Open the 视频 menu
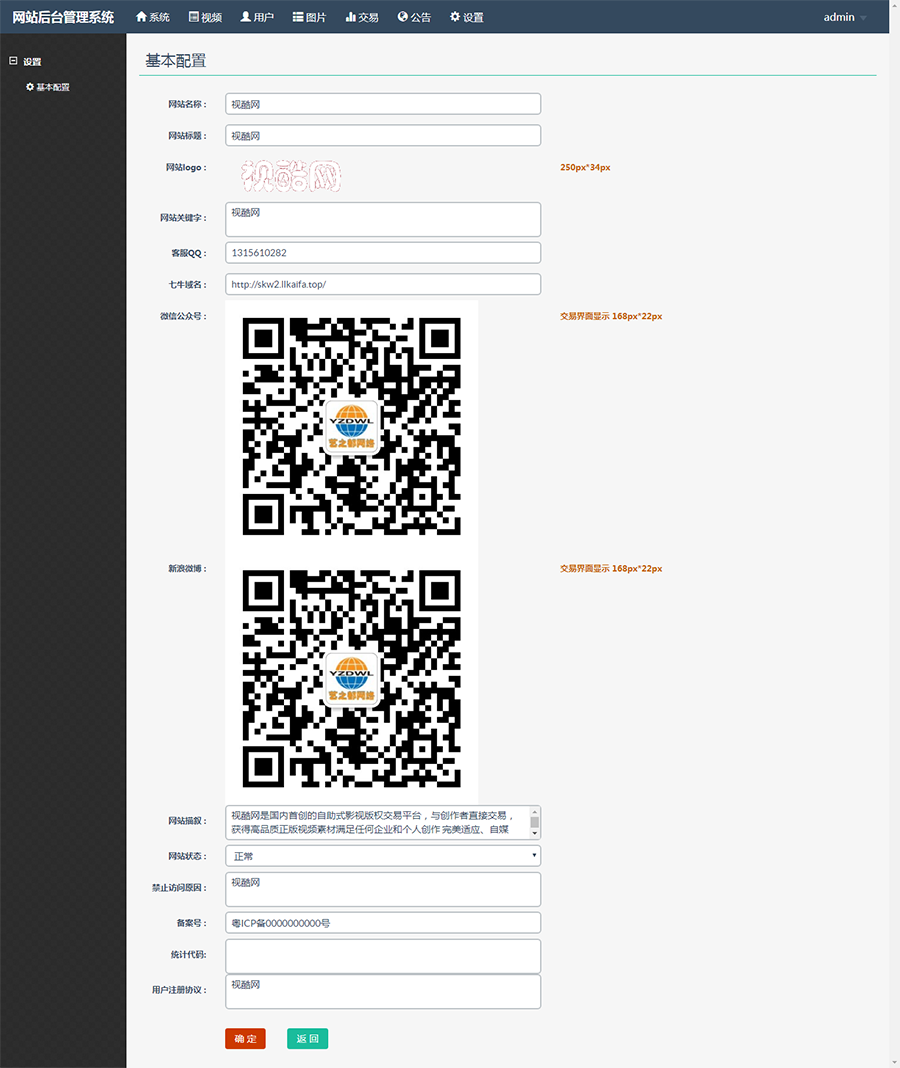Viewport: 900px width, 1068px height. pyautogui.click(x=205, y=17)
